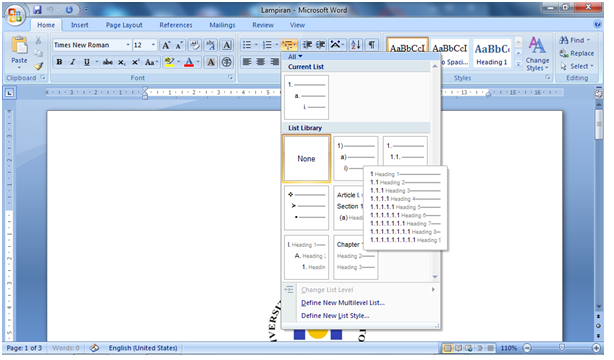Screen dimensions: 614x360
Task: Click the Numbering list icon
Action: (x=267, y=45)
